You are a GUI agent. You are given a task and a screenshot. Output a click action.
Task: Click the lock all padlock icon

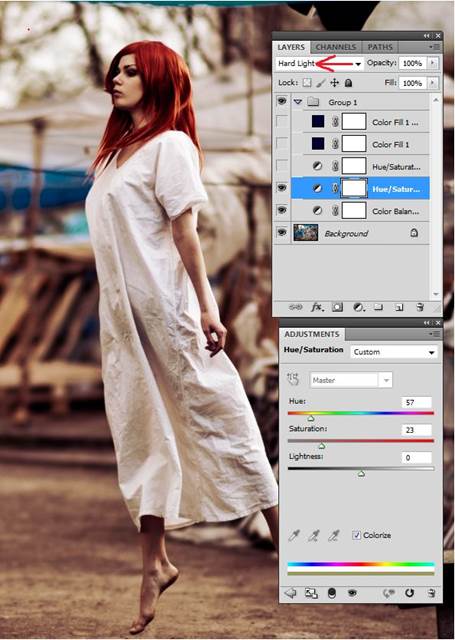click(348, 83)
